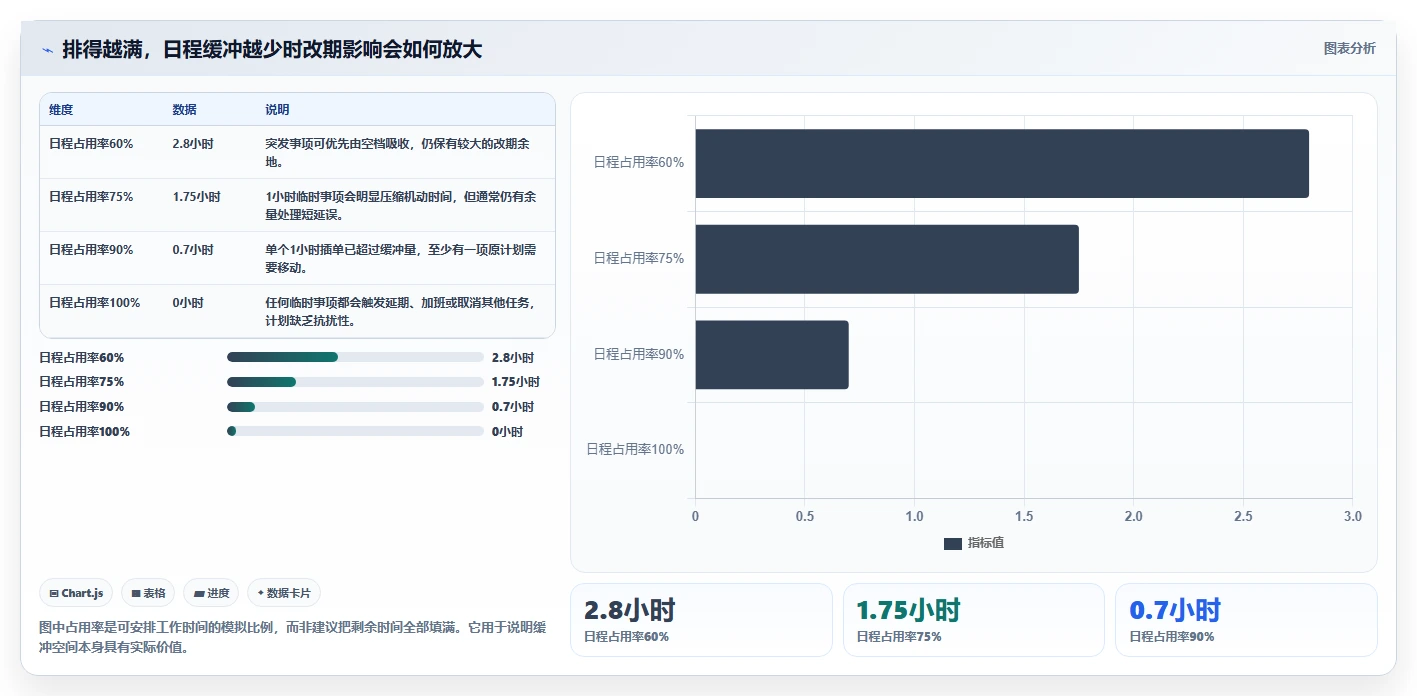Image resolution: width=1417 pixels, height=696 pixels.
Task: Click the 数据 table column header
Action: click(x=184, y=110)
